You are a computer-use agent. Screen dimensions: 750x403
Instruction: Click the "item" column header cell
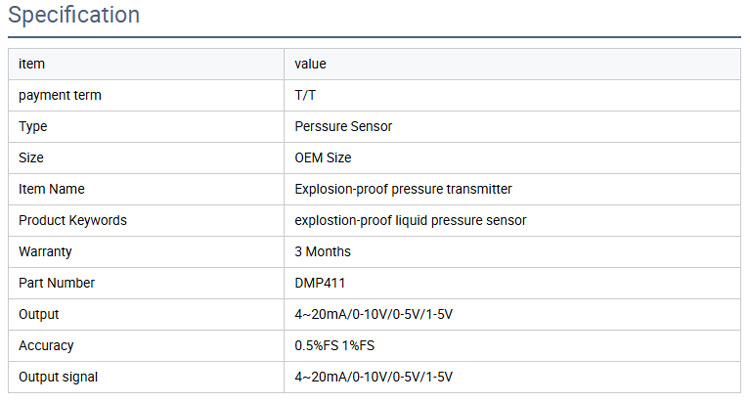pos(32,64)
